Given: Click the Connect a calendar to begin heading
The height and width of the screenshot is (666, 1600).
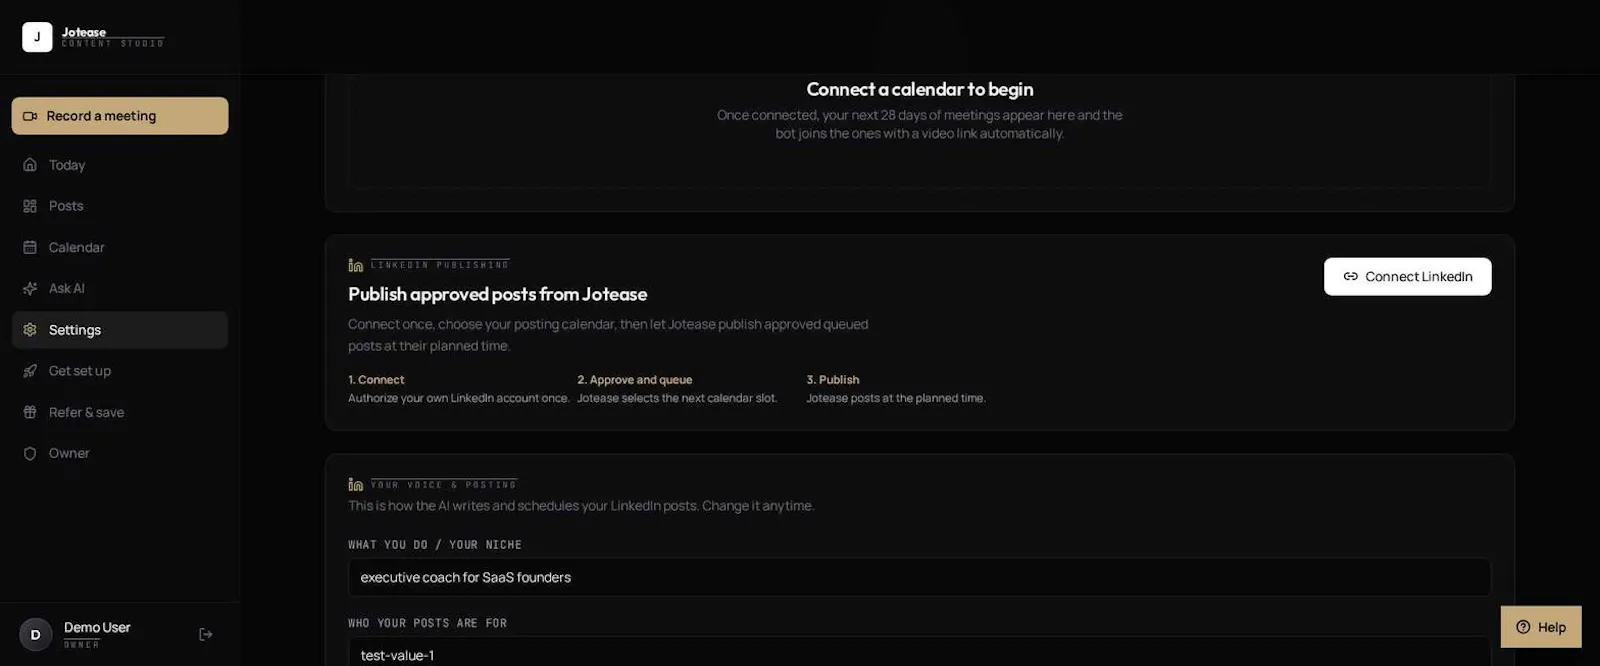Looking at the screenshot, I should pyautogui.click(x=920, y=89).
